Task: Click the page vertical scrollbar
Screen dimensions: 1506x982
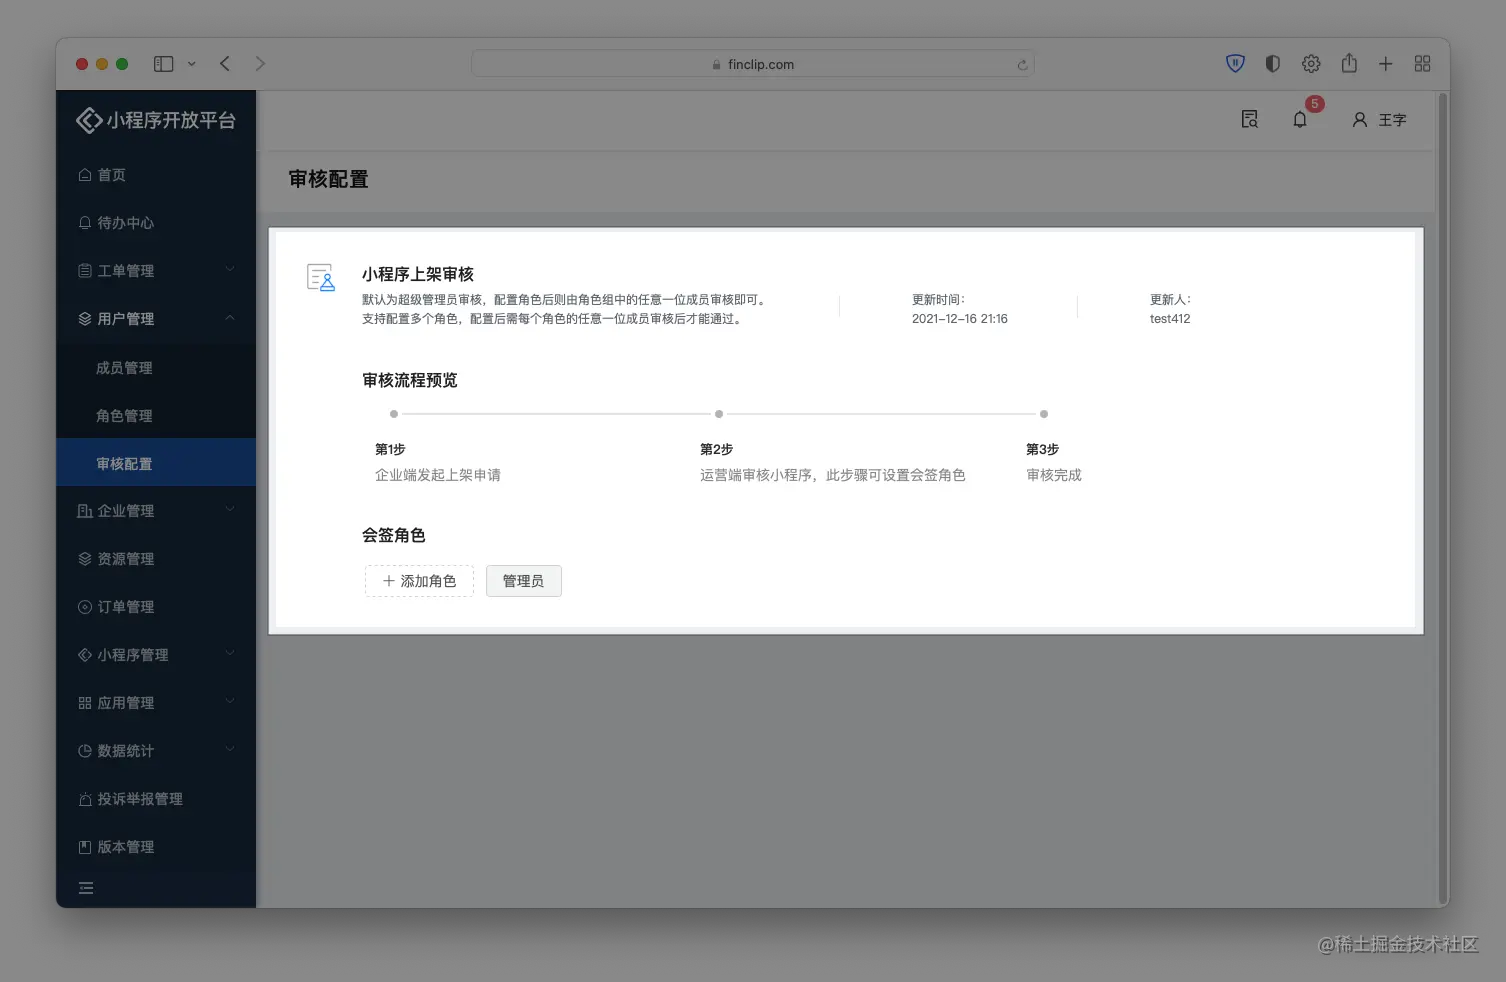Action: pyautogui.click(x=1442, y=498)
